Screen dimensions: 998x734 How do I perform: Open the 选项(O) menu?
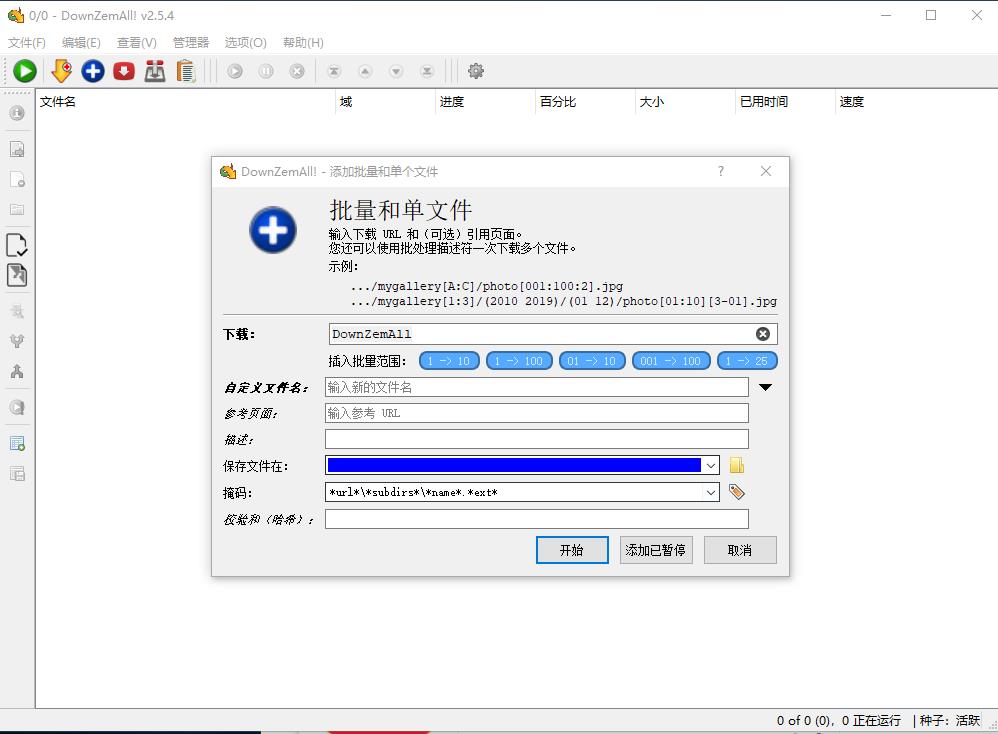[246, 43]
